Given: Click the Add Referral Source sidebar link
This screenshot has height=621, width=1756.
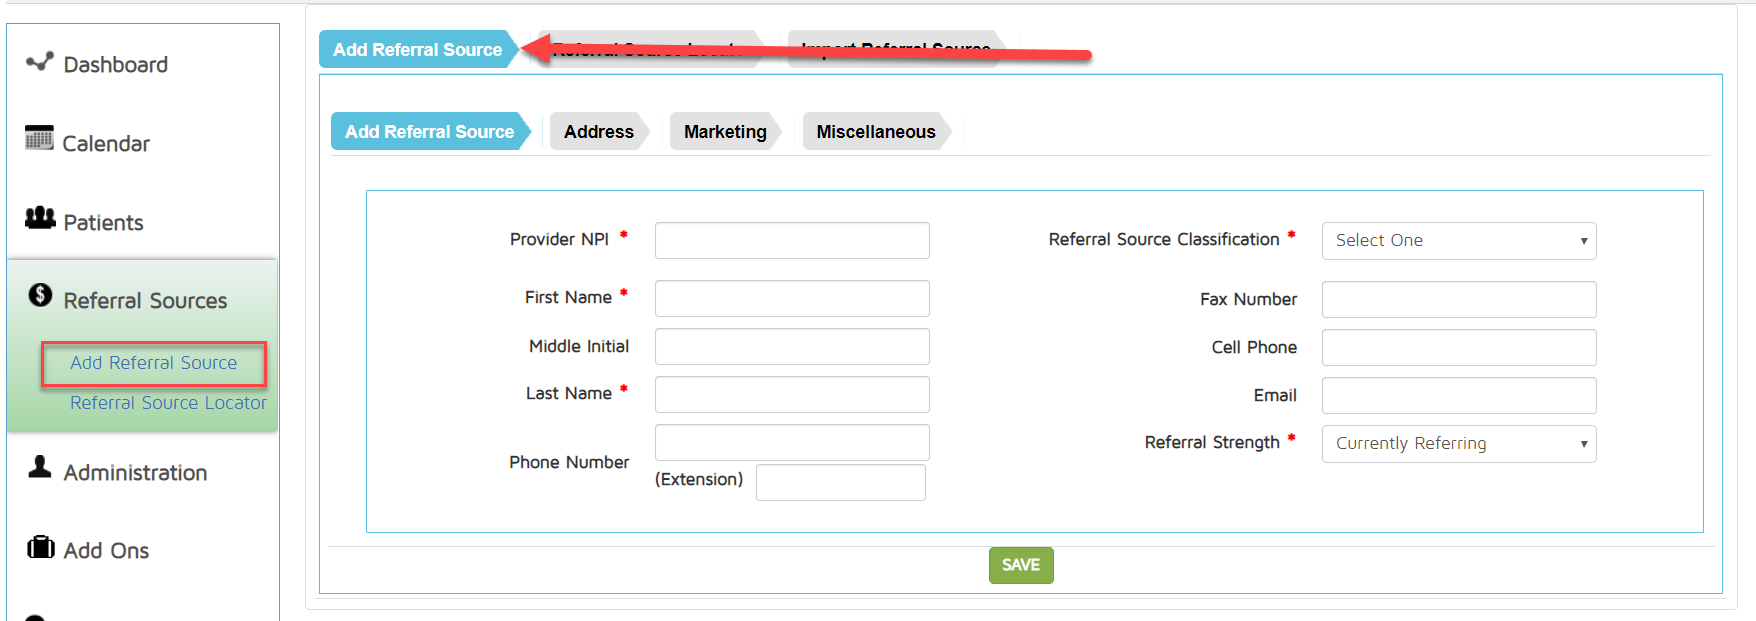Looking at the screenshot, I should (x=153, y=363).
